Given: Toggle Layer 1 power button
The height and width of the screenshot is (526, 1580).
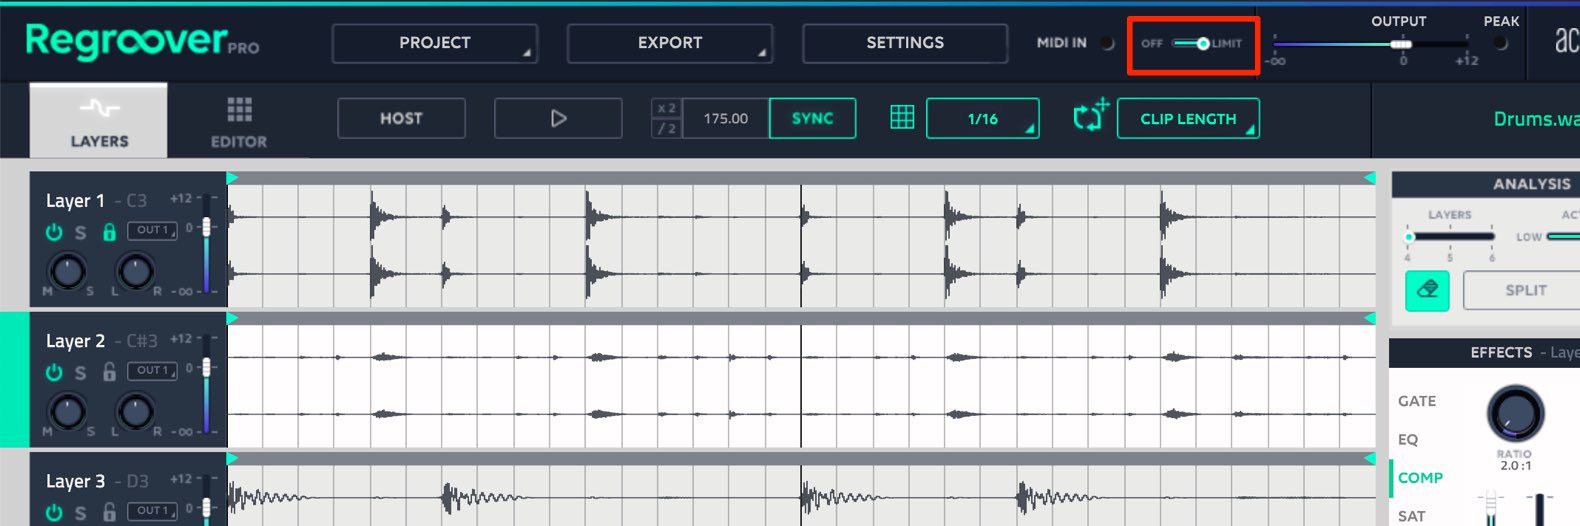Looking at the screenshot, I should [x=54, y=232].
